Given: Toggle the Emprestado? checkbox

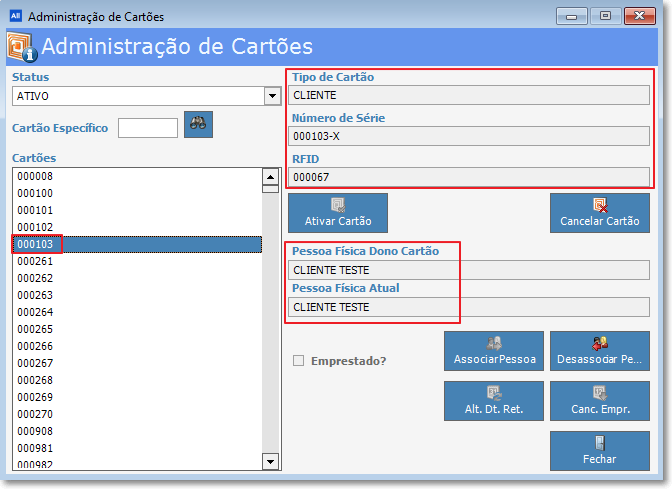Looking at the screenshot, I should coord(298,361).
